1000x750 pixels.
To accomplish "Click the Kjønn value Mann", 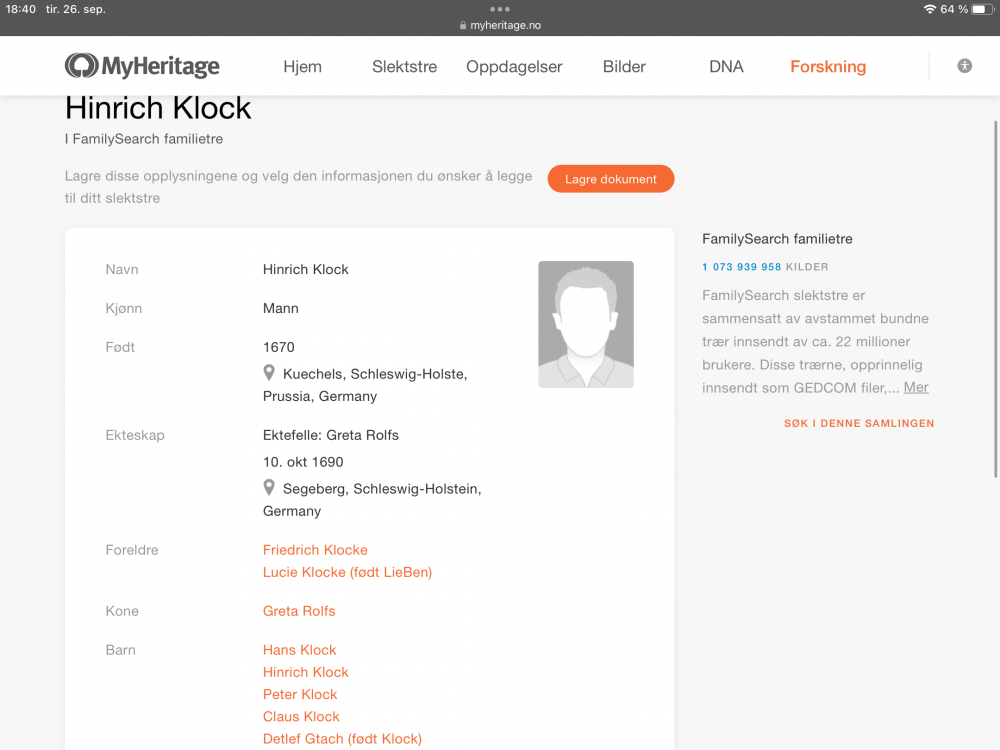I will coord(281,308).
